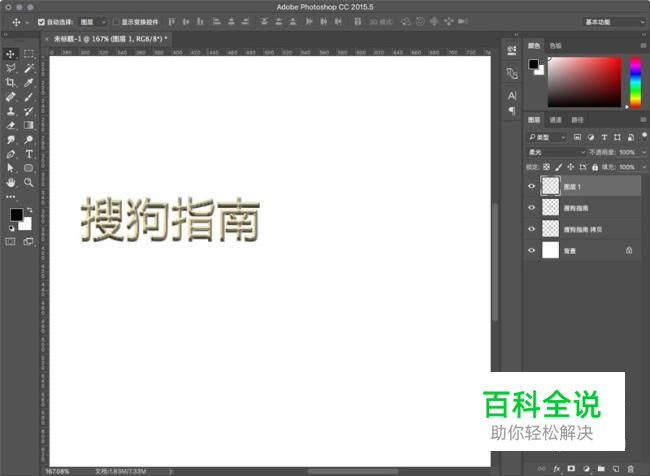
Task: Hide the 搜狗指南 layer eye icon
Action: tap(531, 207)
